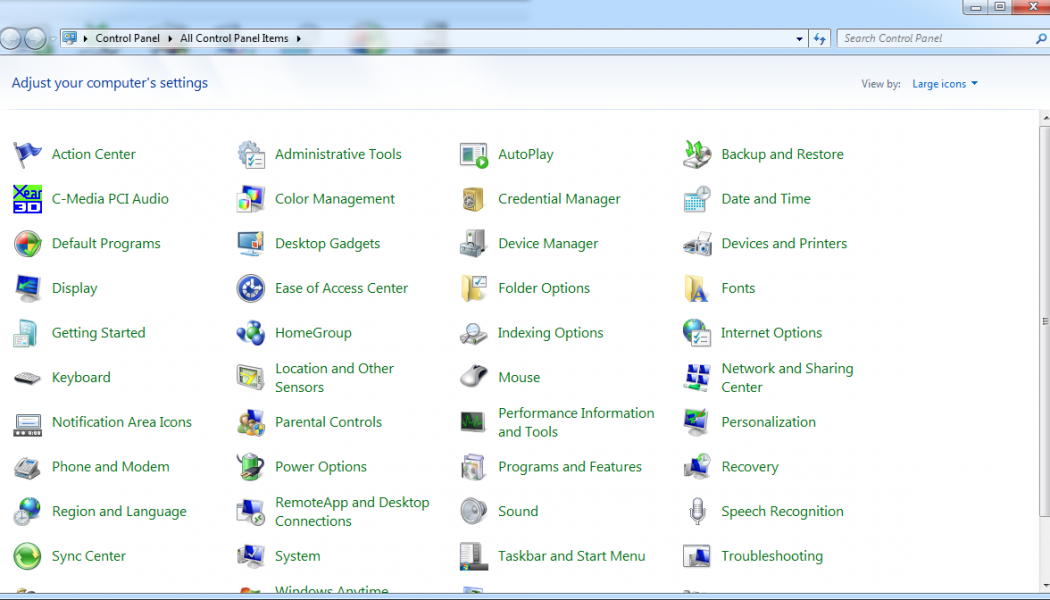
Task: Open the Sync Center green icon
Action: click(27, 556)
